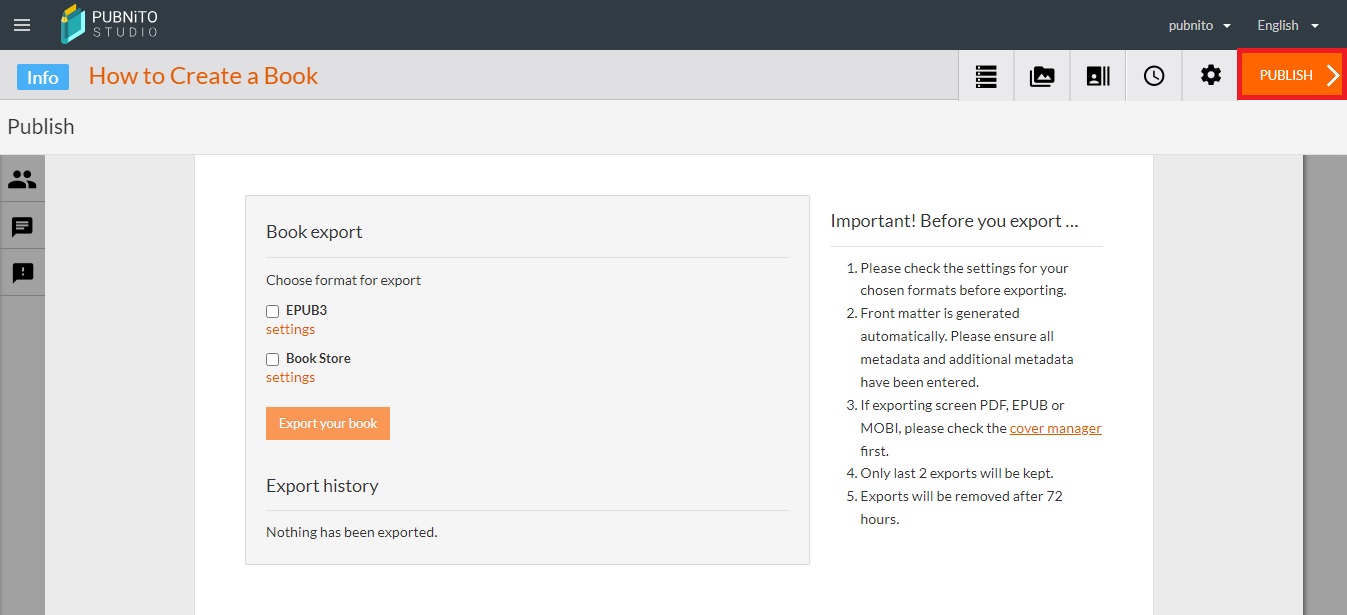Open settings link under EPUB3

[290, 329]
